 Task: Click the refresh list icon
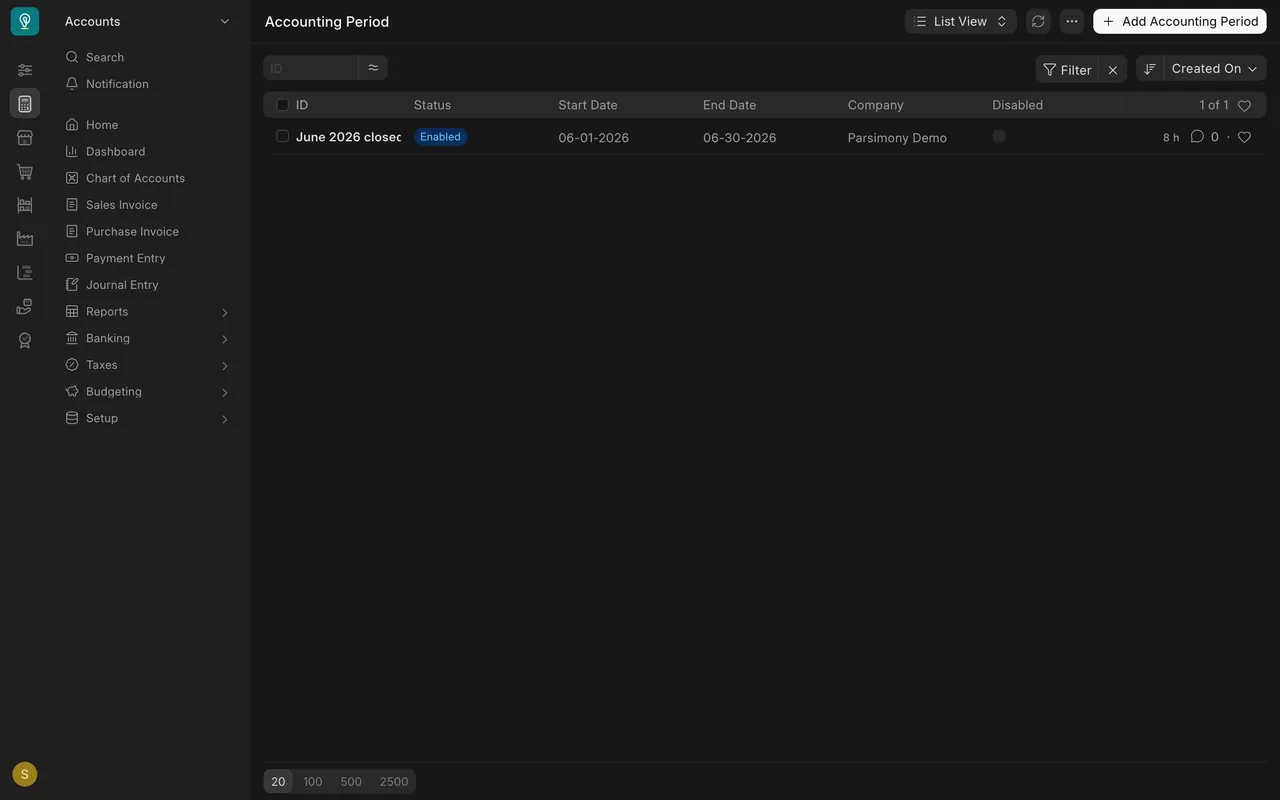pos(1038,21)
